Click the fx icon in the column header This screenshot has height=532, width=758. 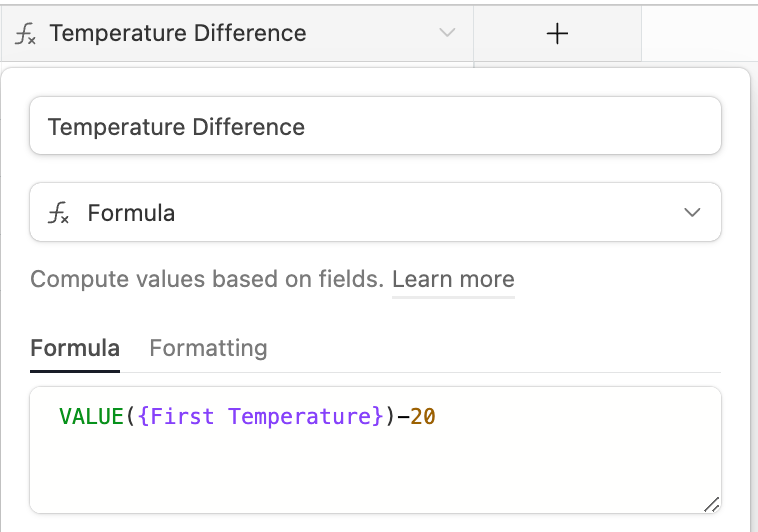point(25,34)
